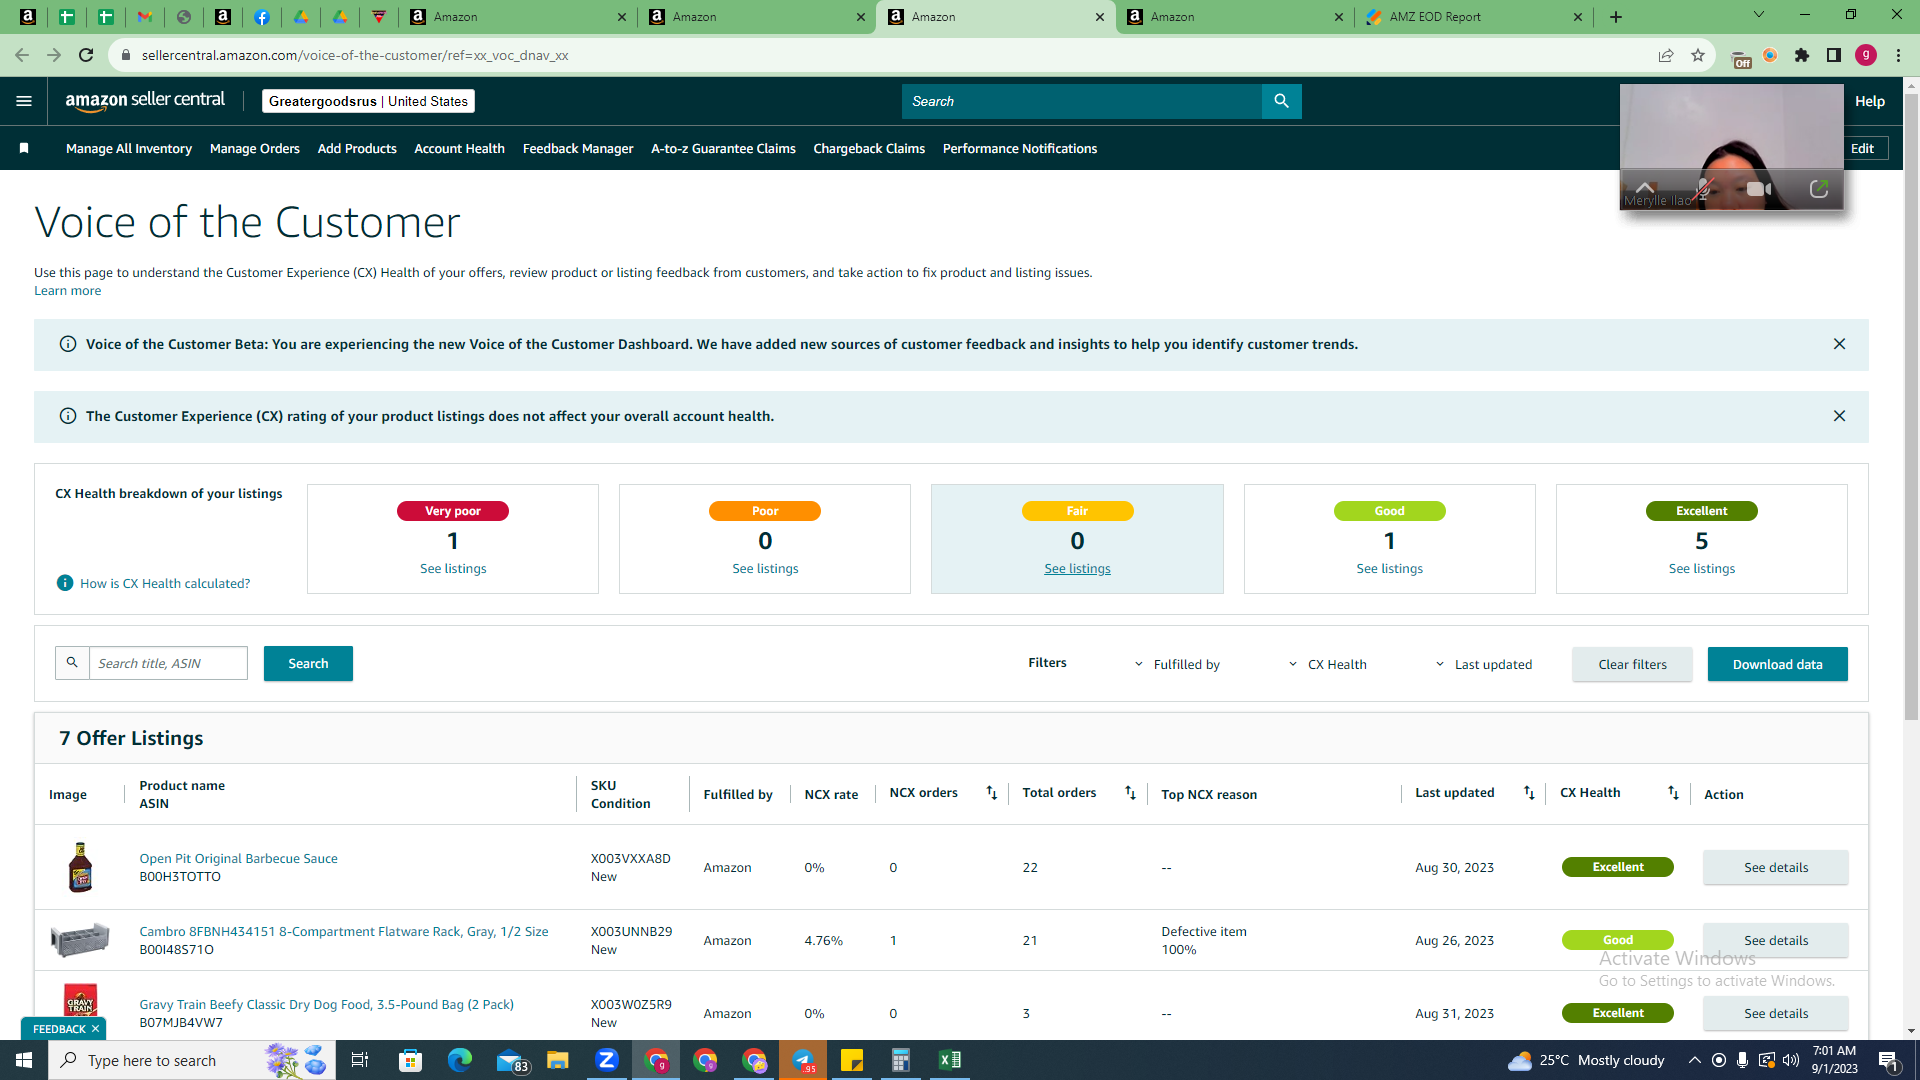Open Chargeback Claims page
The height and width of the screenshot is (1080, 1920).
click(x=869, y=148)
